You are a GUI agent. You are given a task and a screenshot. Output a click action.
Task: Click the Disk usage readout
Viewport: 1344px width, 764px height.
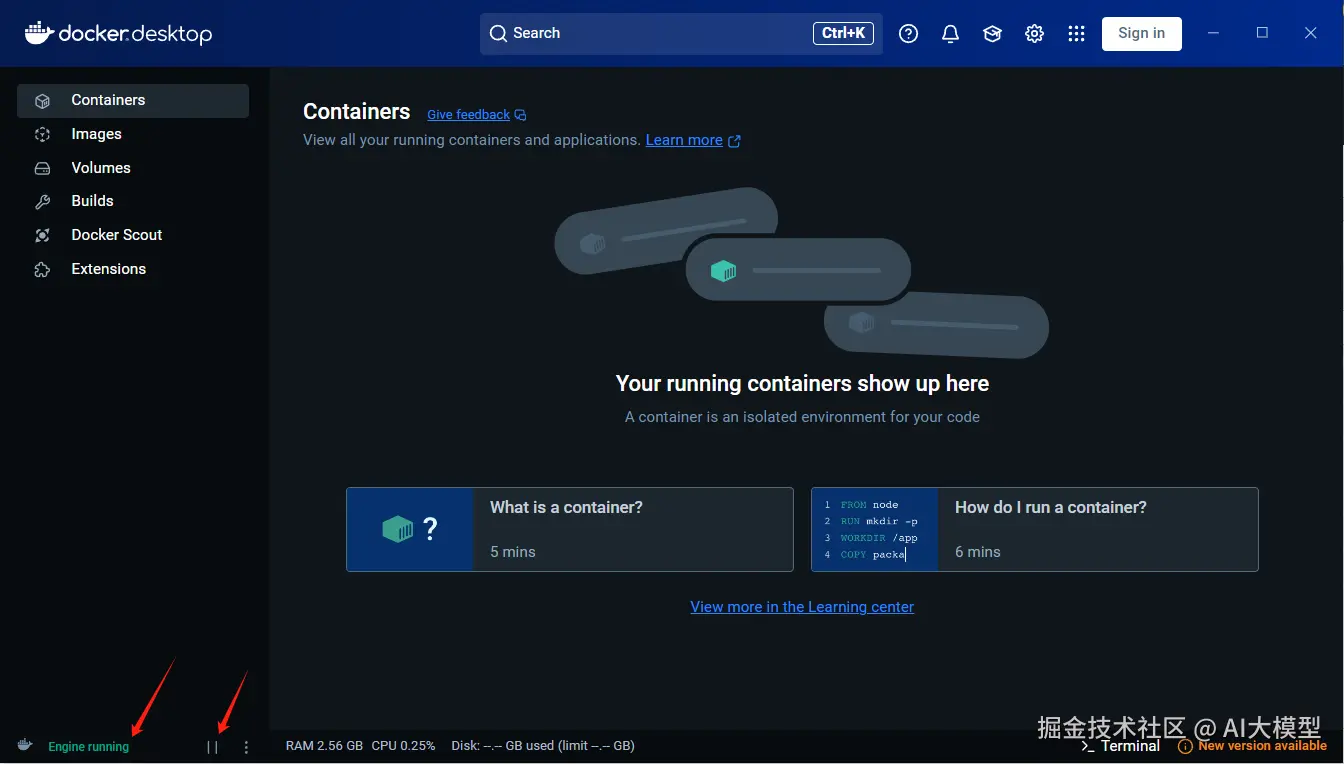point(543,746)
